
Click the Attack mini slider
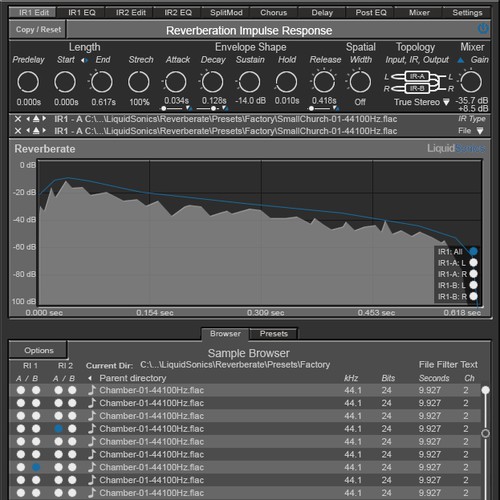pyautogui.click(x=172, y=108)
